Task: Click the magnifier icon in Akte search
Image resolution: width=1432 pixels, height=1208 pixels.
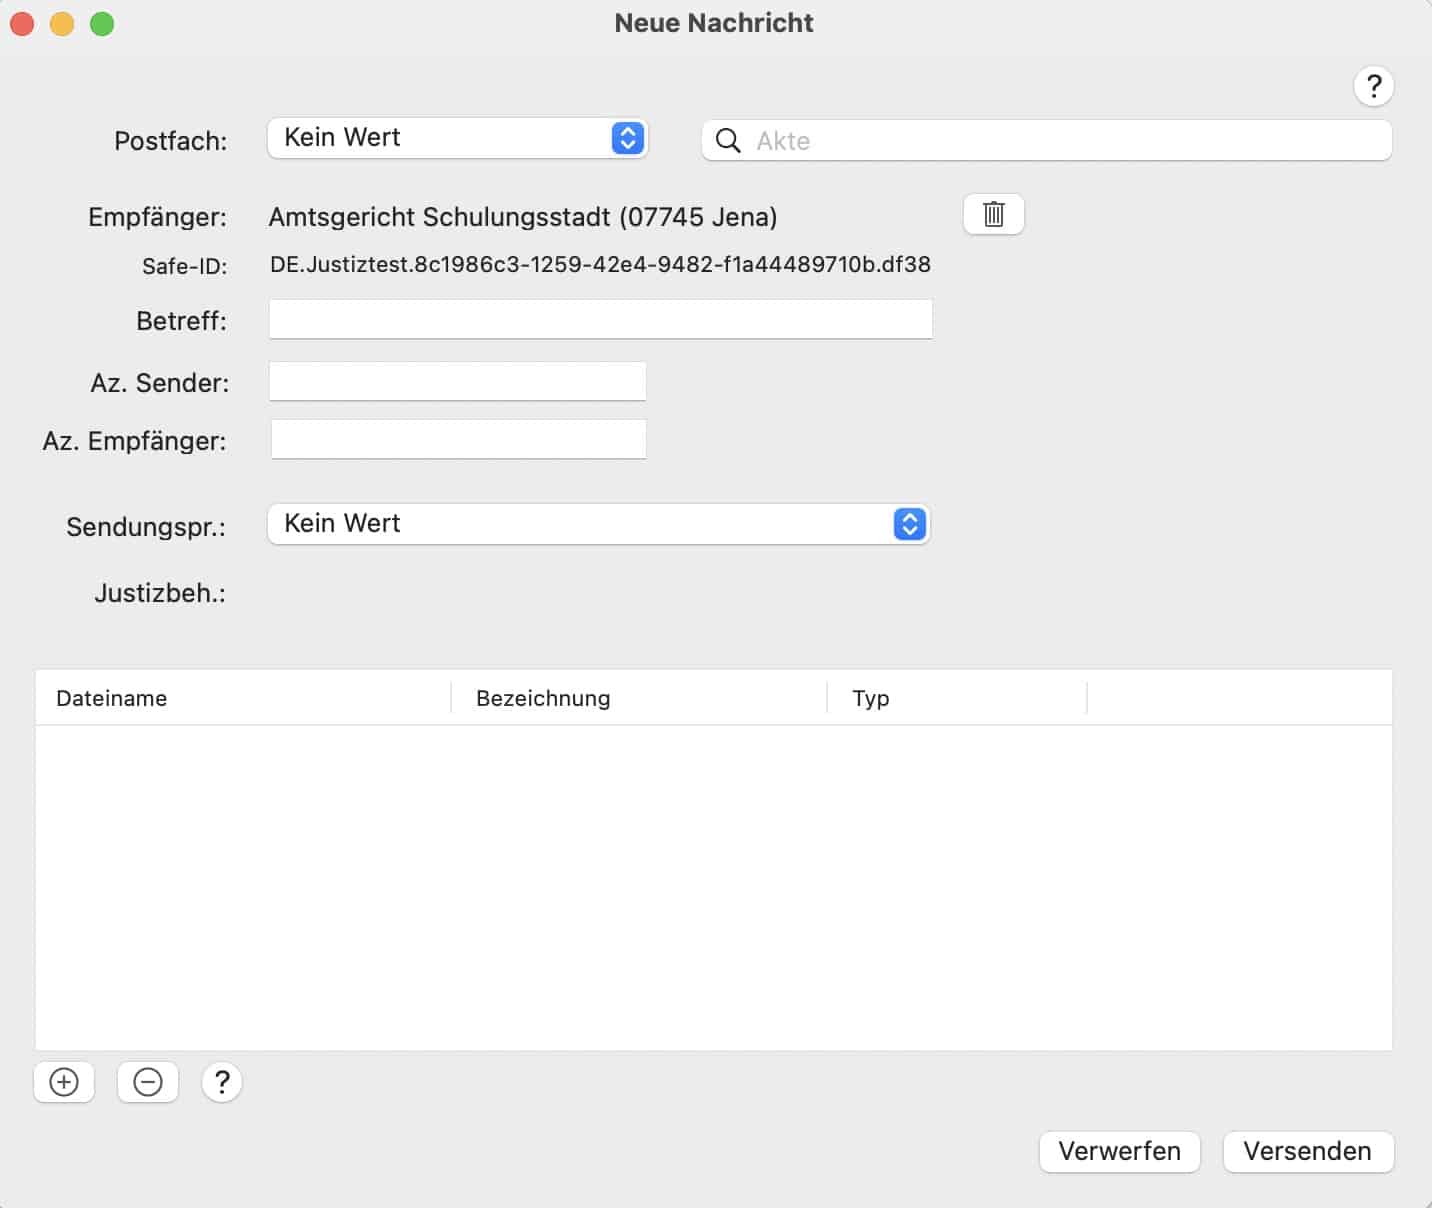Action: 728,141
